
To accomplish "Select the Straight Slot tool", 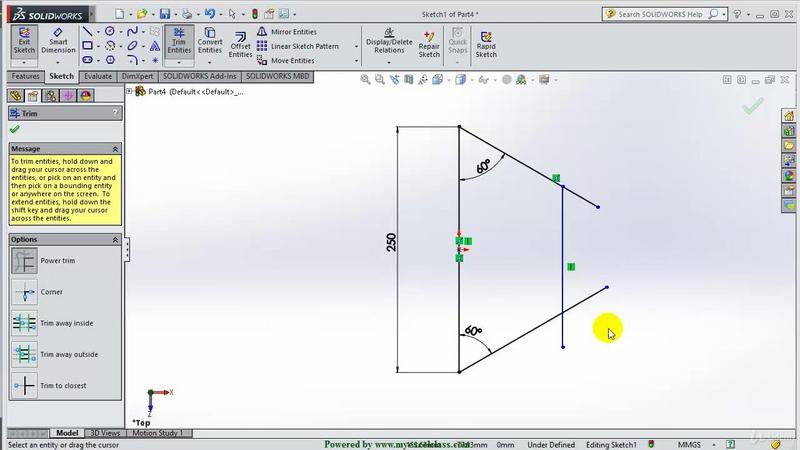I will tap(87, 60).
